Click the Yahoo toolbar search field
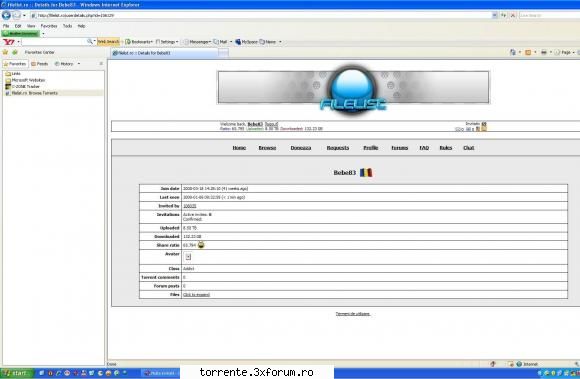This screenshot has height=379, width=580. coord(54,42)
